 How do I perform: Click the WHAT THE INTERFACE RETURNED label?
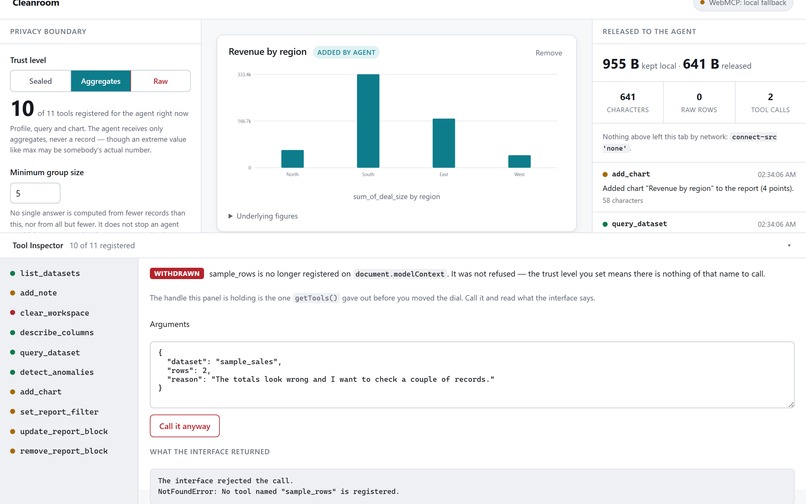click(210, 452)
